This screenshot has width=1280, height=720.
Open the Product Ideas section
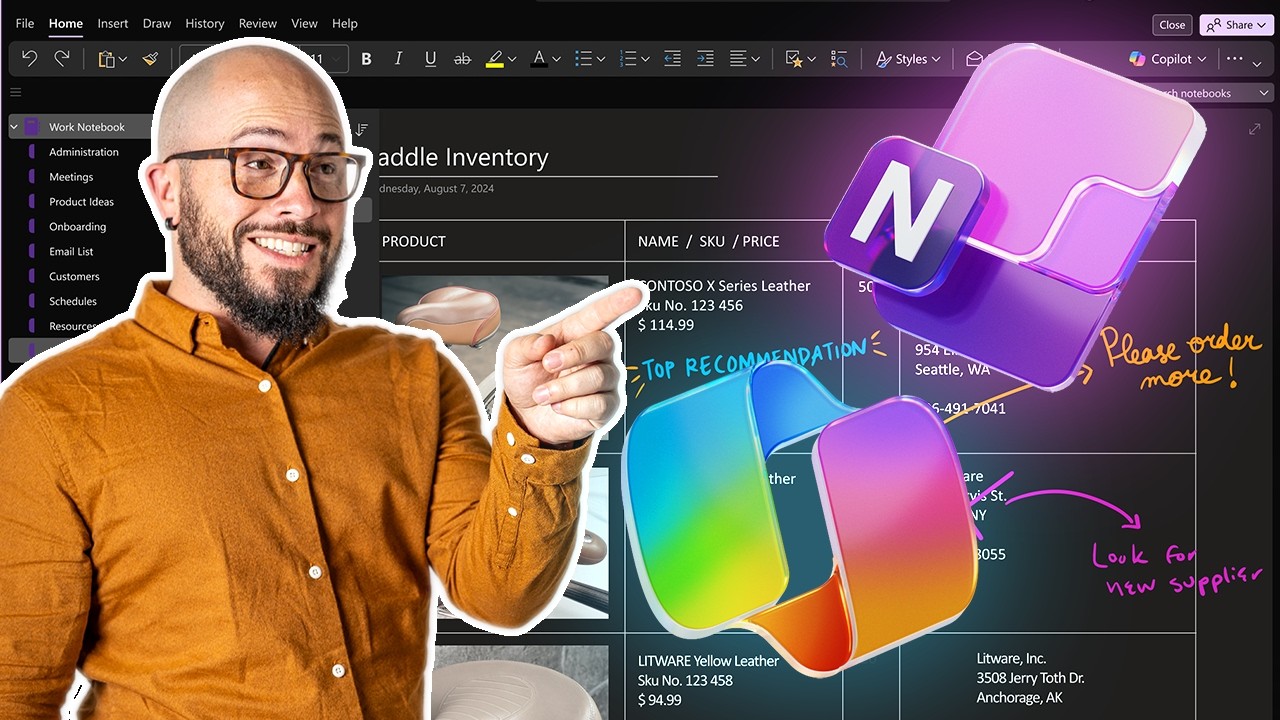point(81,202)
